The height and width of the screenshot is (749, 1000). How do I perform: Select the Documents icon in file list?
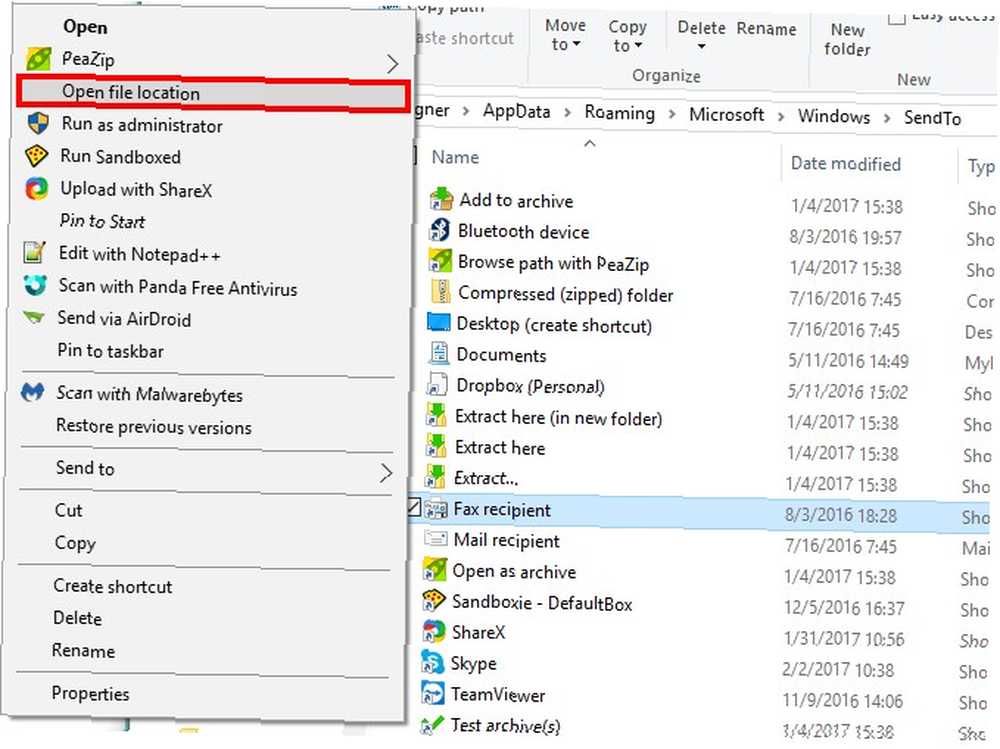point(439,353)
